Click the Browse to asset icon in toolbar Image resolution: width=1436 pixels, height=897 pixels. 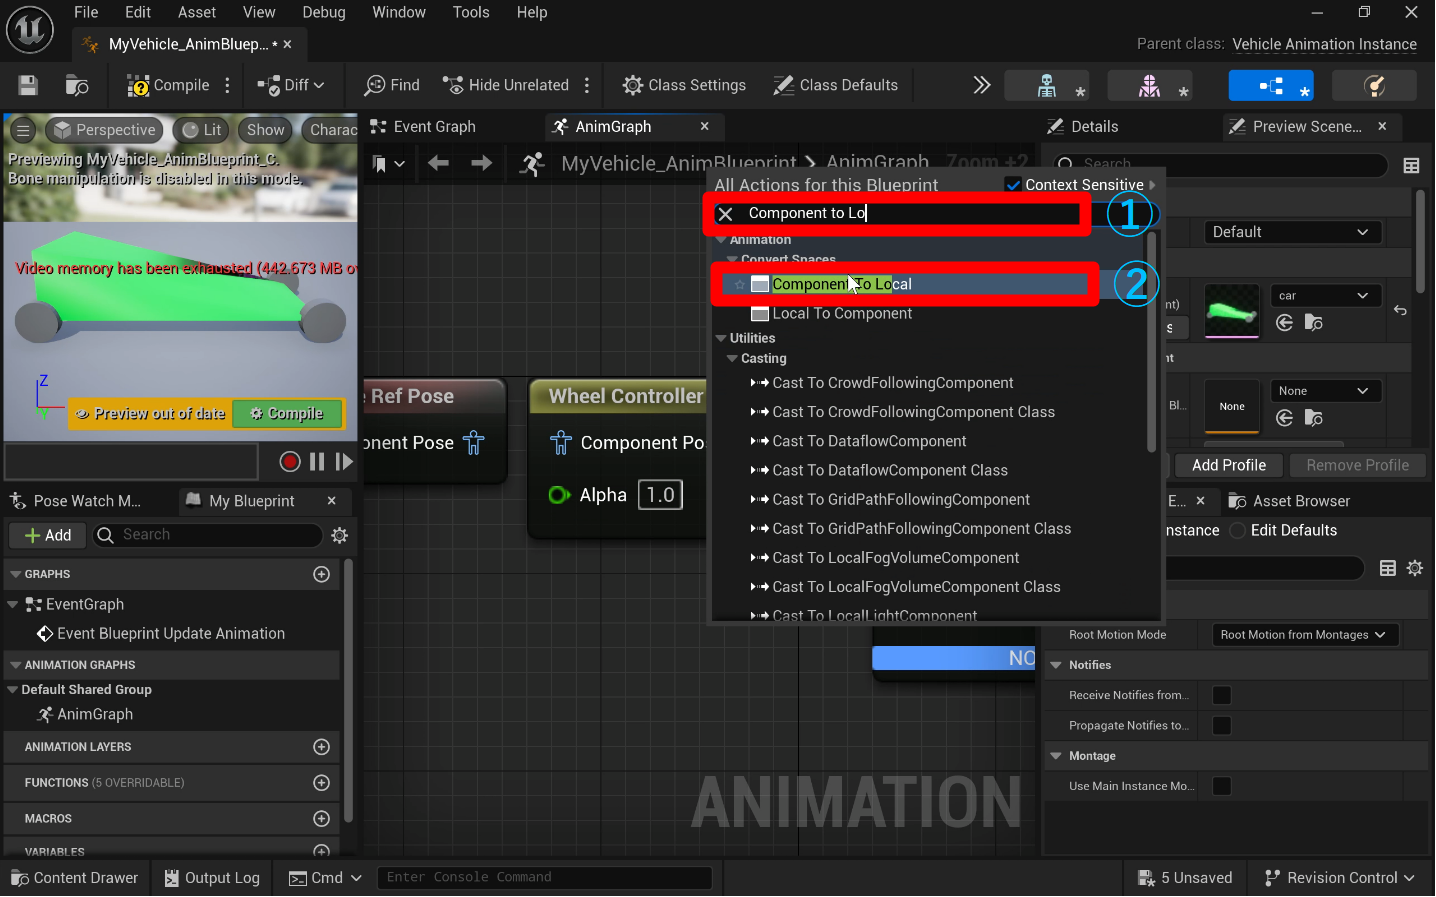pyautogui.click(x=77, y=86)
